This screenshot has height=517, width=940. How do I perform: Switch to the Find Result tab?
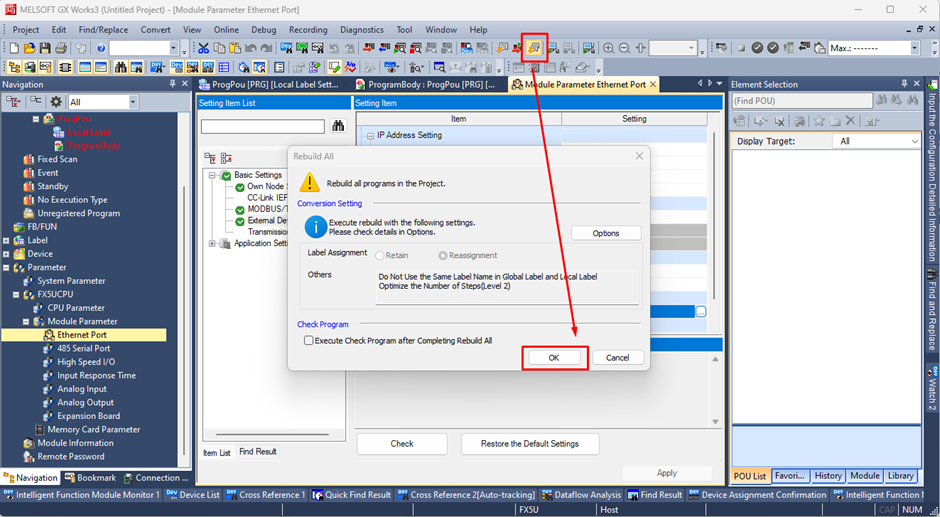(x=258, y=452)
